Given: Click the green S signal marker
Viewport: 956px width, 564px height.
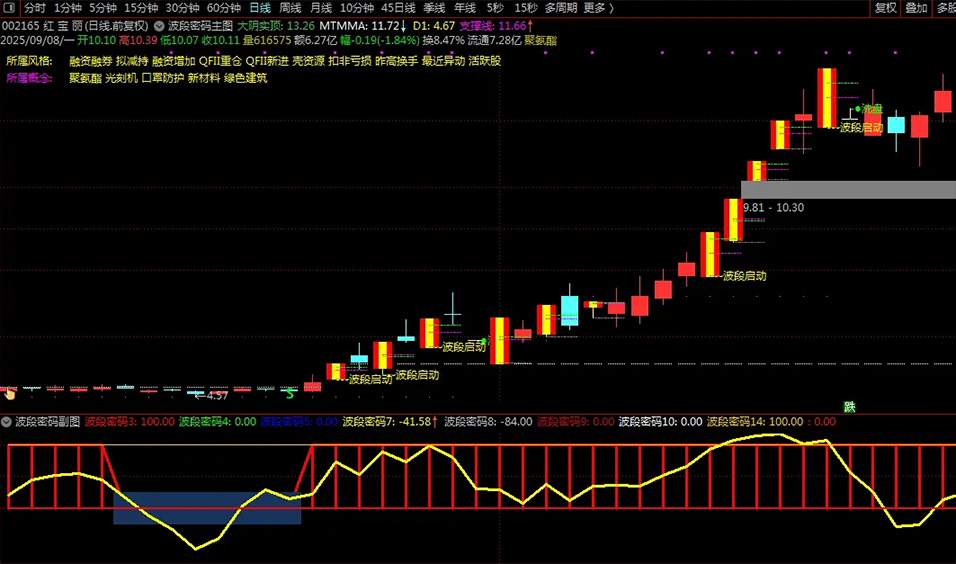Looking at the screenshot, I should tap(290, 394).
